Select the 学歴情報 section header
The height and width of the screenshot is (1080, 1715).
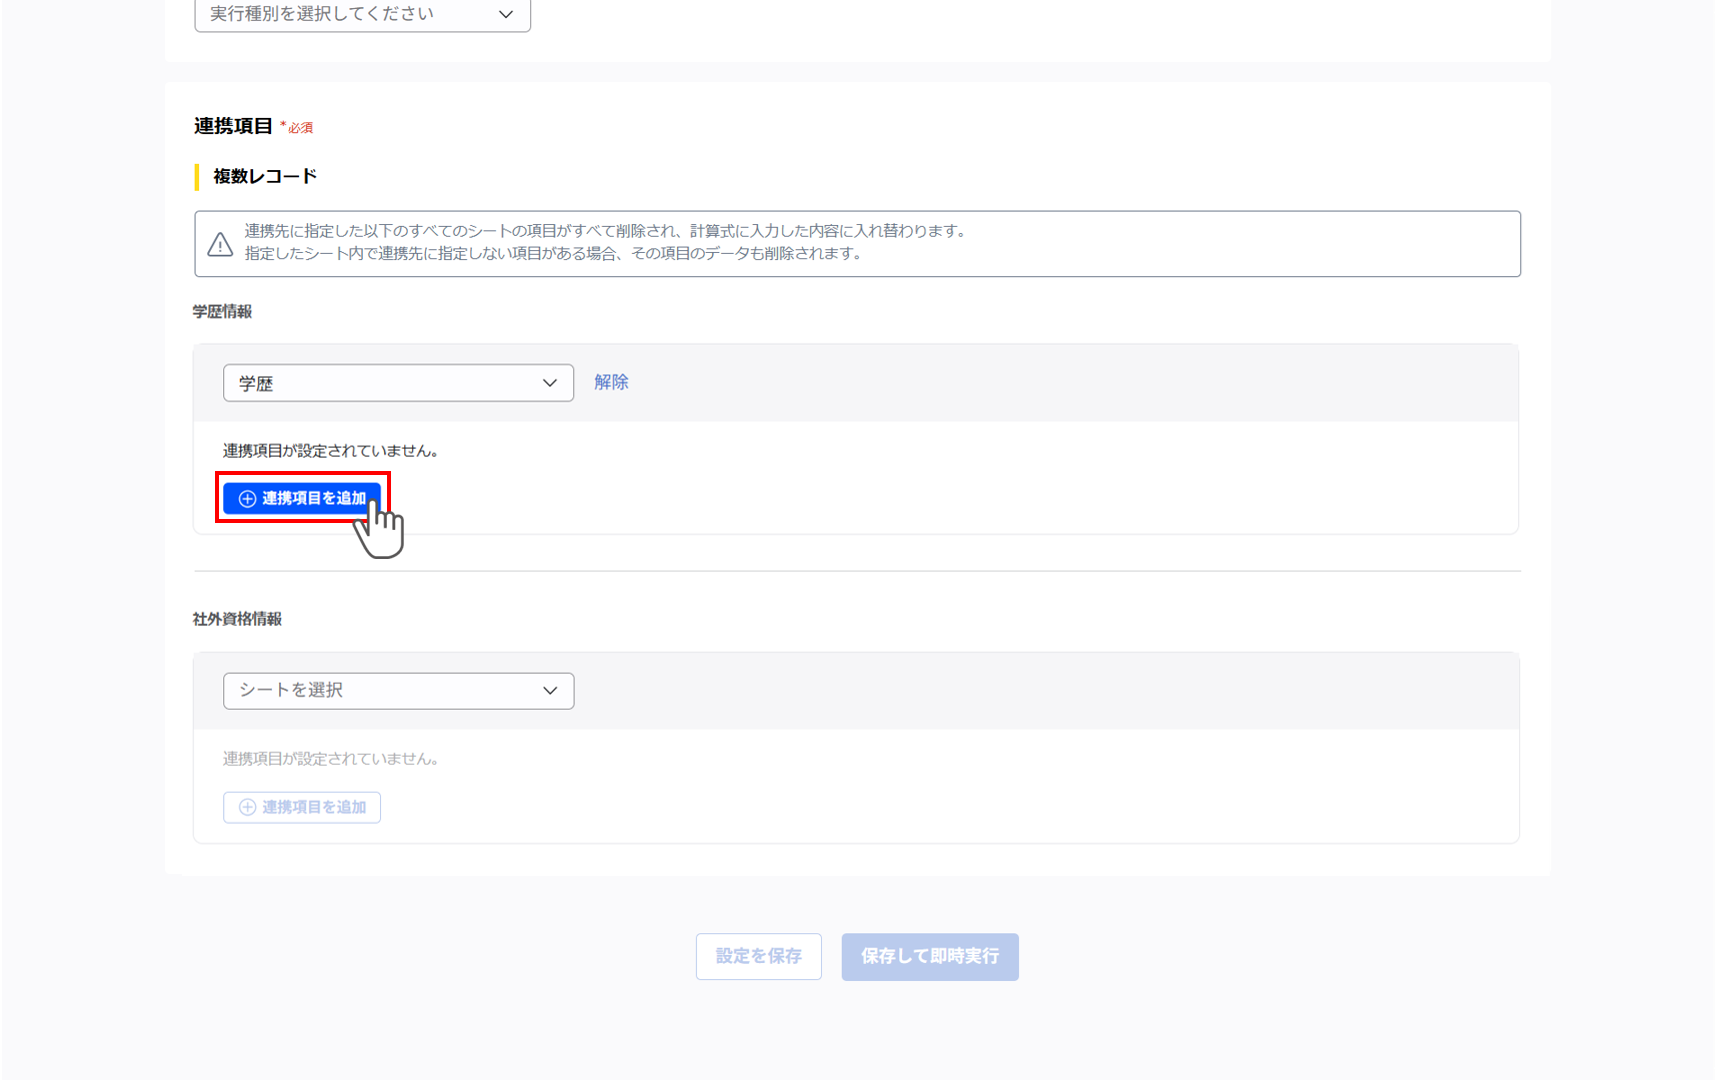[x=222, y=311]
